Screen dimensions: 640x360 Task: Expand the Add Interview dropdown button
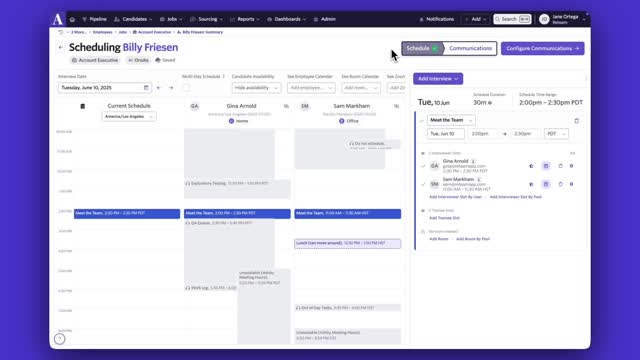(438, 78)
